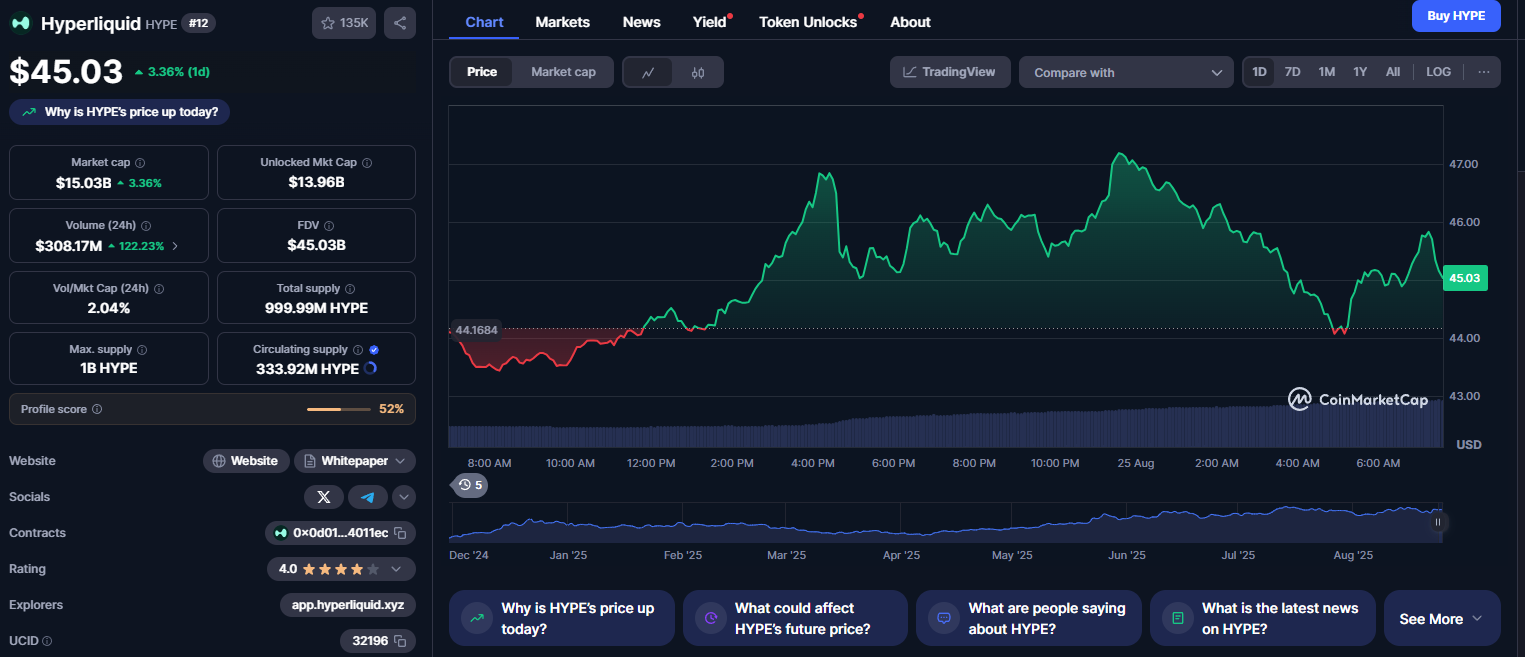This screenshot has width=1525, height=657.
Task: Open the TradingView chart
Action: [950, 72]
